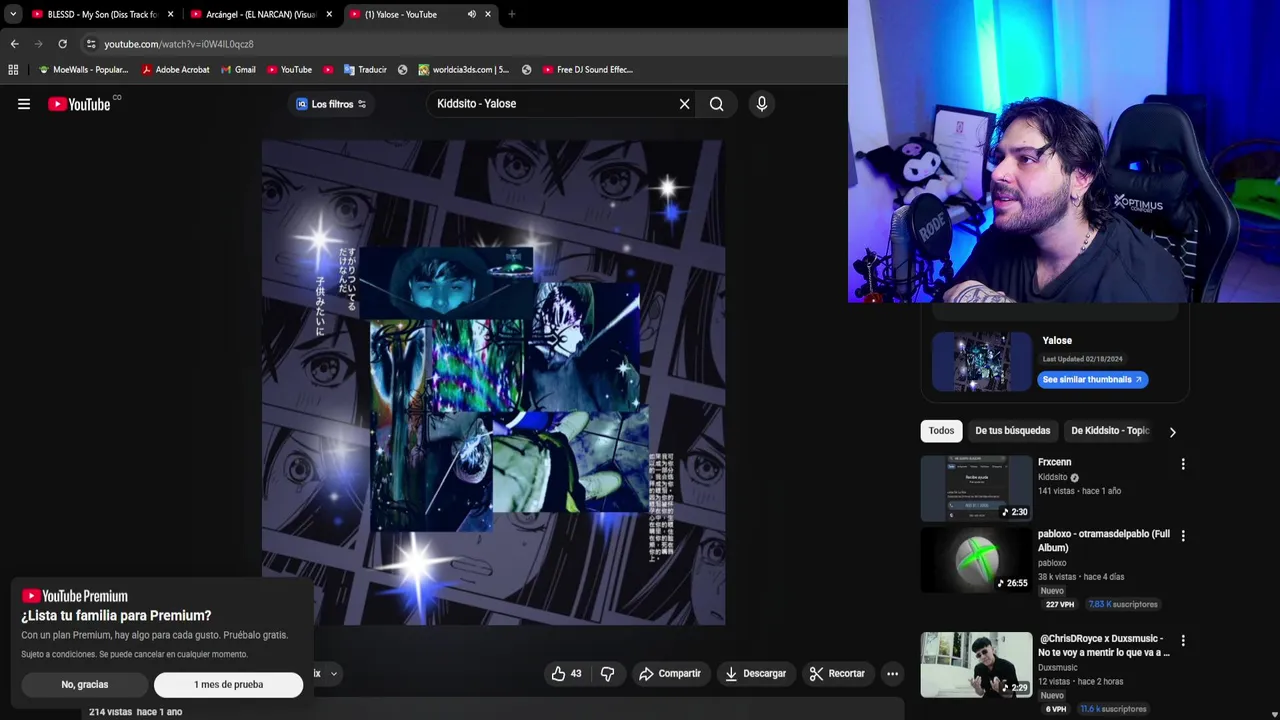Select the Todos filter chip

pos(941,431)
